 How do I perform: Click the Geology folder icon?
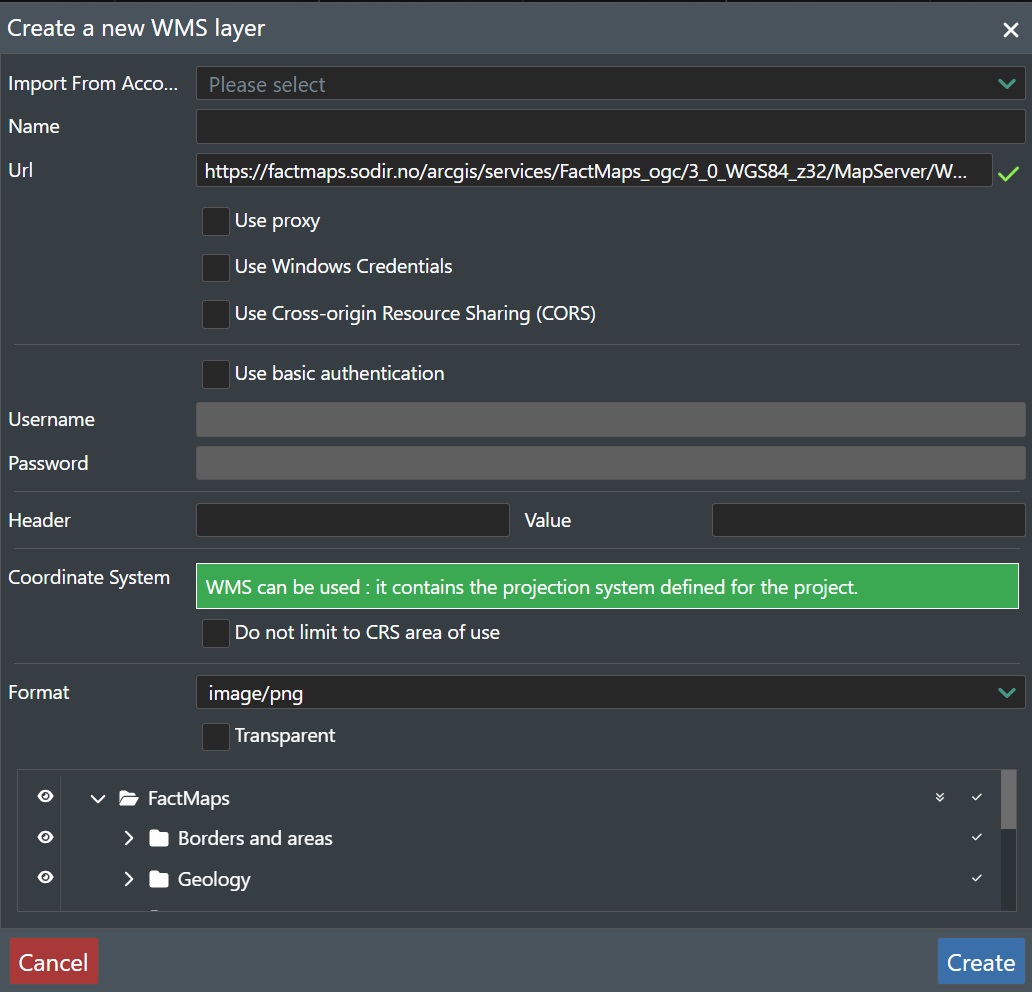click(159, 879)
